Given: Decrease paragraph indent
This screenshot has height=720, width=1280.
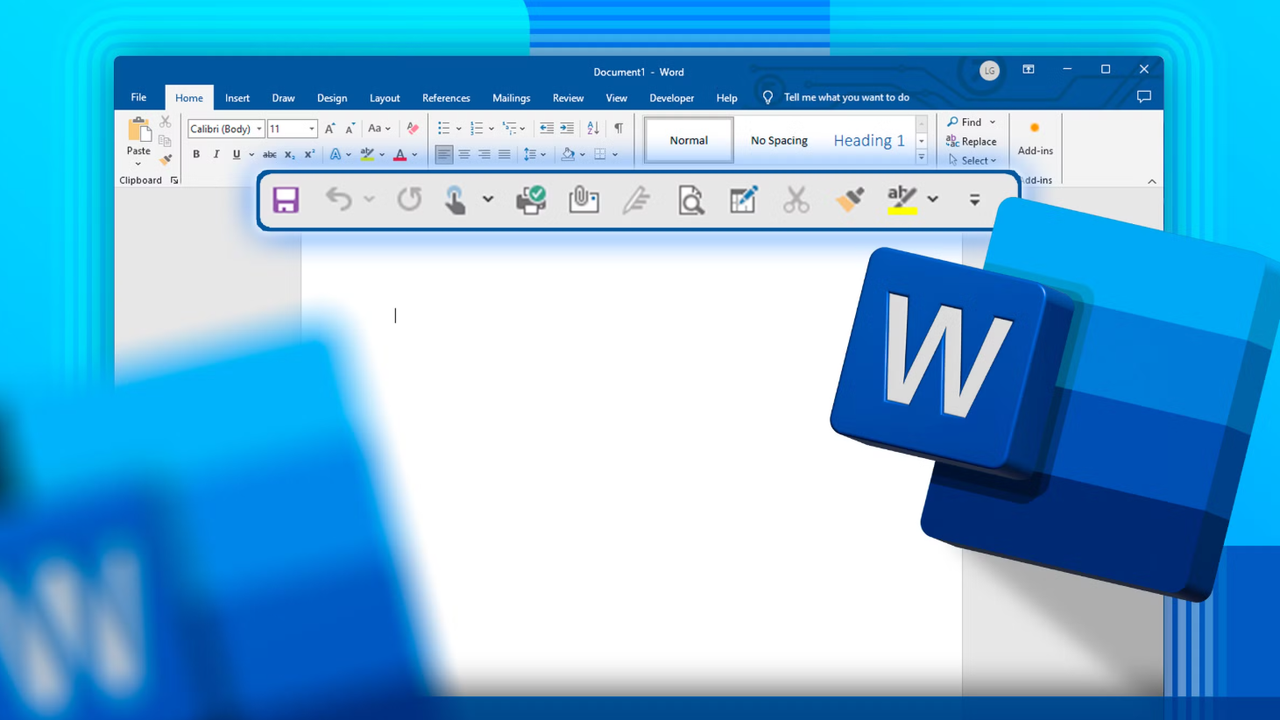Looking at the screenshot, I should 546,129.
